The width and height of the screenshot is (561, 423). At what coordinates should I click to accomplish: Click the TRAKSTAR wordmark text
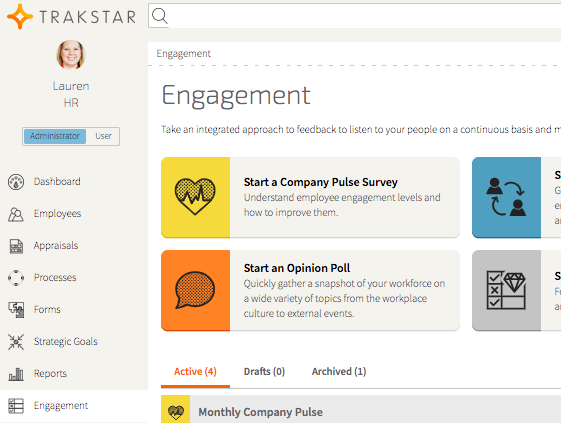coord(88,17)
